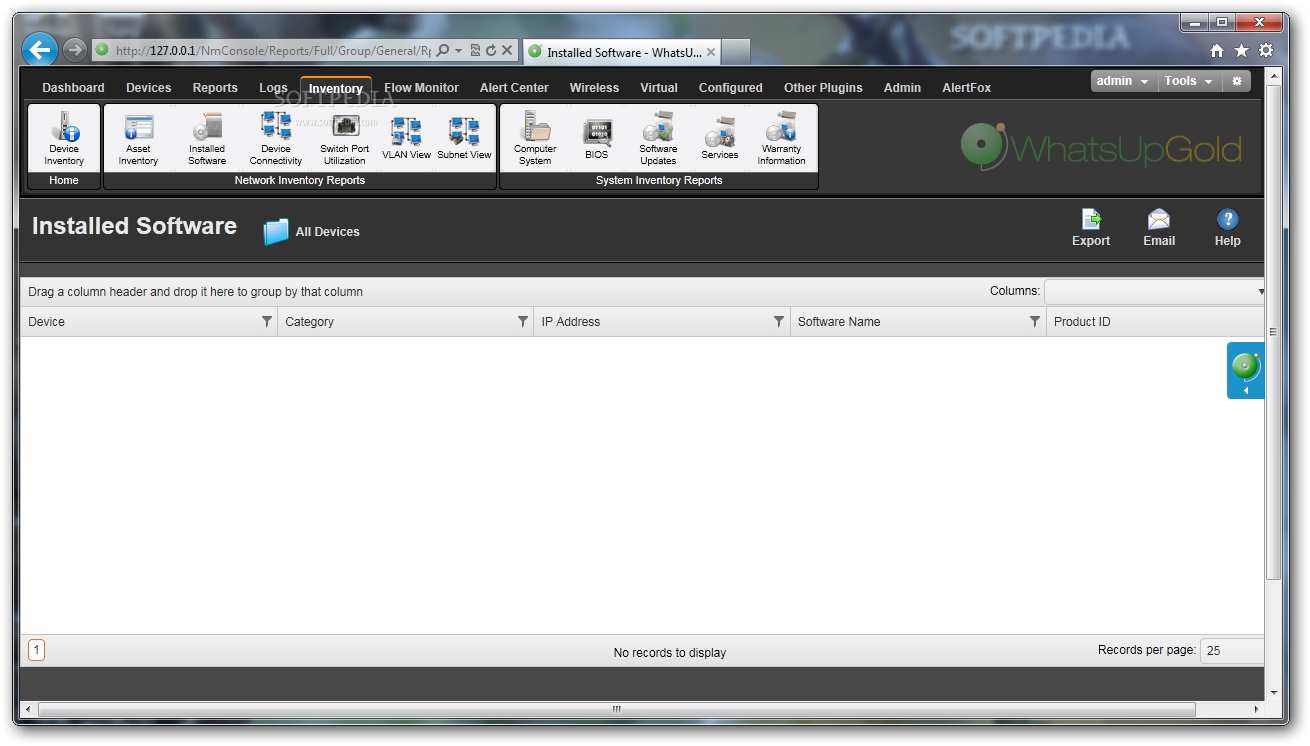Open the Warranty Information report
1310x746 pixels.
(x=781, y=140)
